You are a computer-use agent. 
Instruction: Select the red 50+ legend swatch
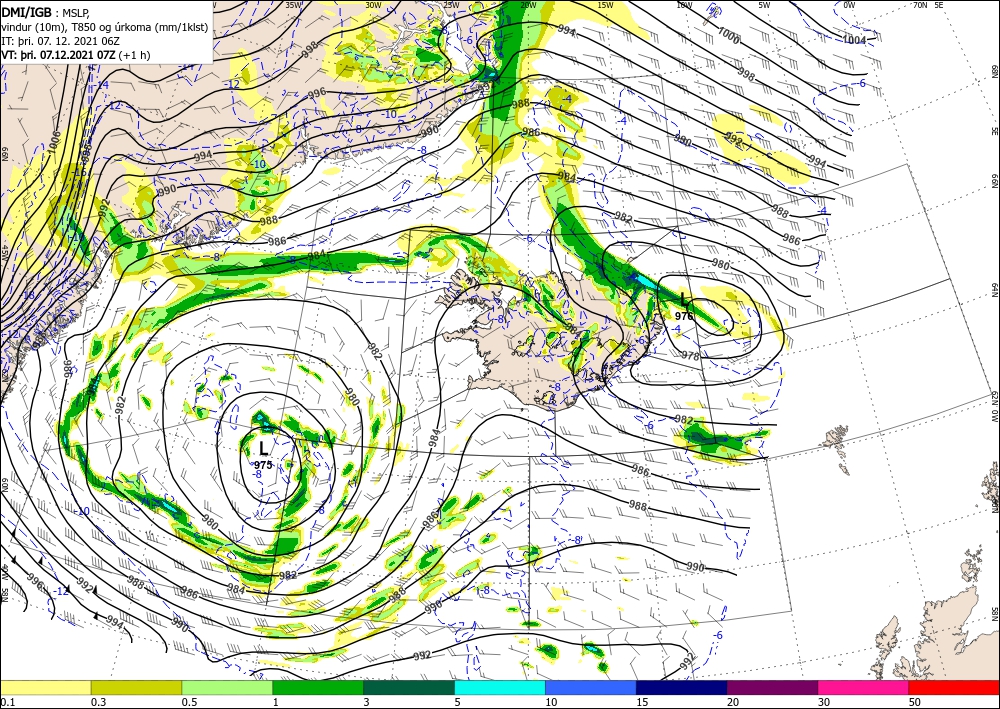(x=954, y=687)
